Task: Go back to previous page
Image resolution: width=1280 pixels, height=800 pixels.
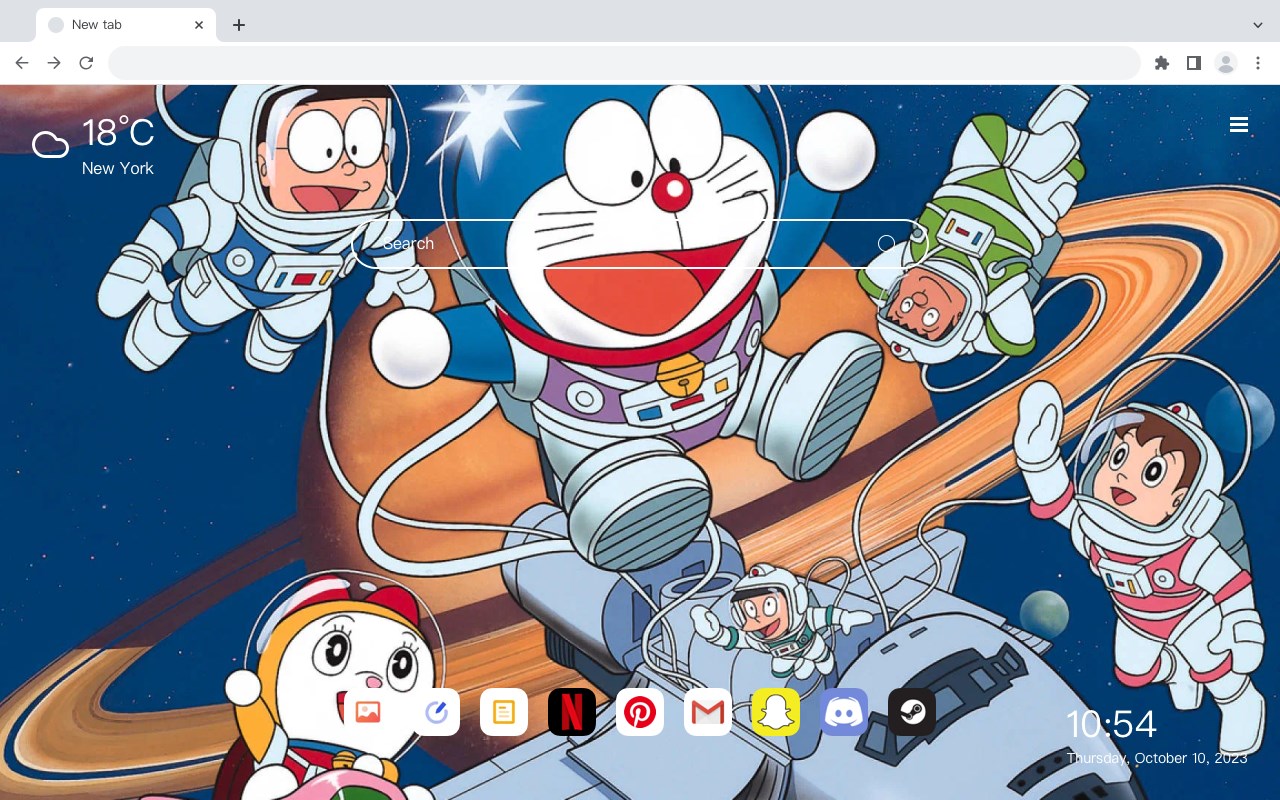Action: (22, 63)
